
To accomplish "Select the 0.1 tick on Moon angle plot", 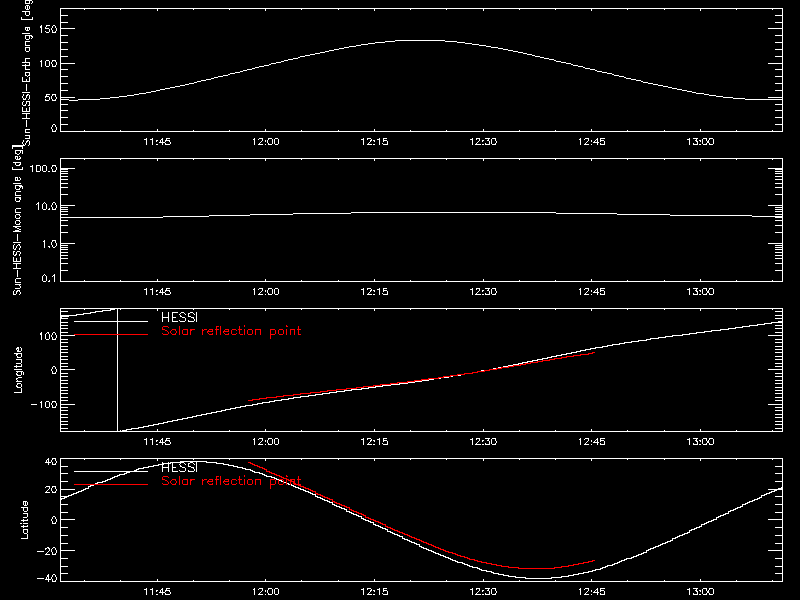I will pyautogui.click(x=49, y=278).
